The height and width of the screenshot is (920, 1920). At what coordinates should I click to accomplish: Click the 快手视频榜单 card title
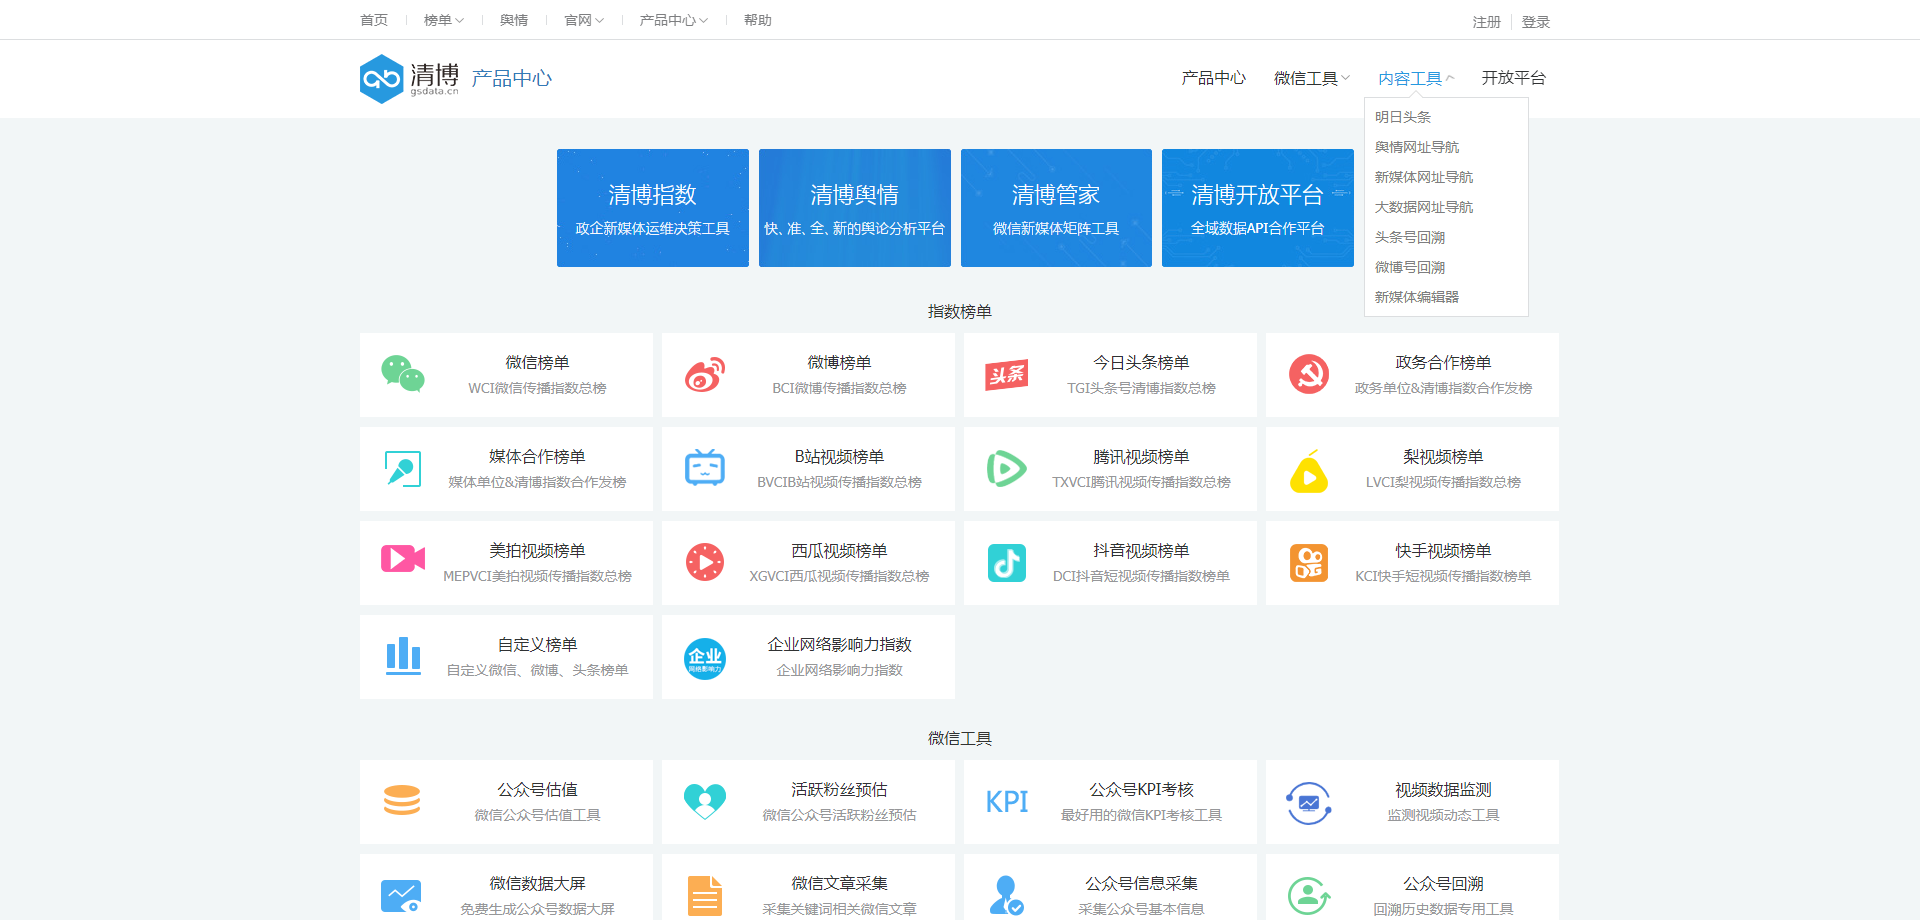[x=1443, y=550]
